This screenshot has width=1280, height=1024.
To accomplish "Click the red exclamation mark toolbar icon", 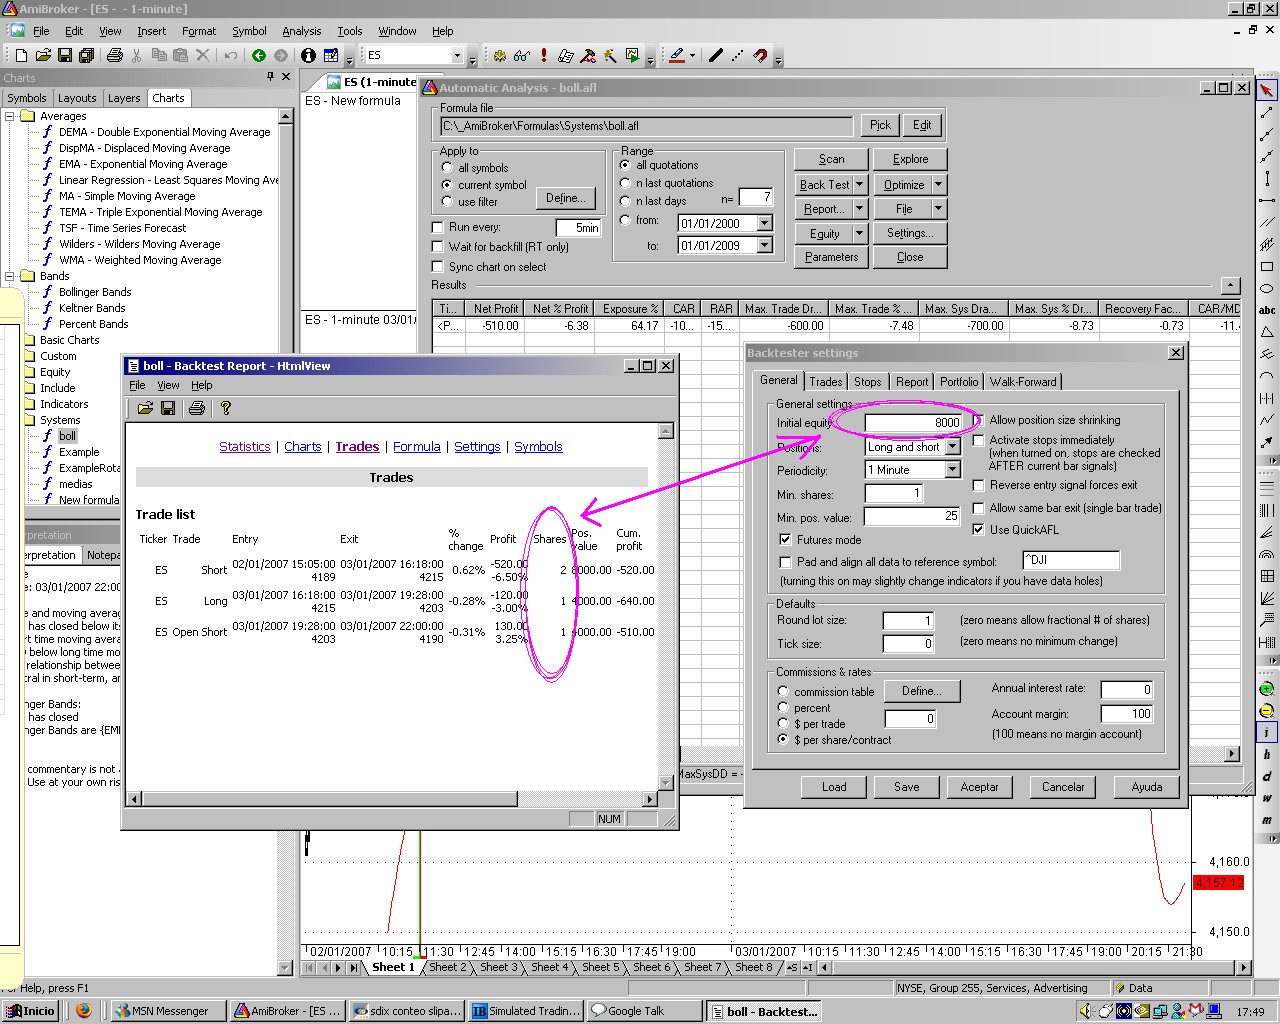I will [543, 56].
